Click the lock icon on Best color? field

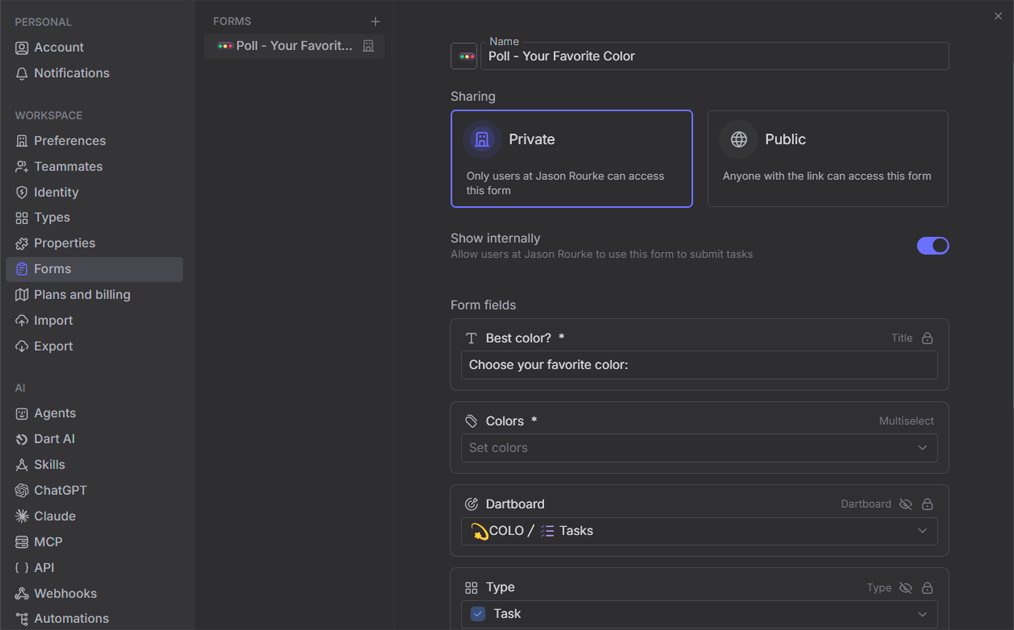click(927, 338)
